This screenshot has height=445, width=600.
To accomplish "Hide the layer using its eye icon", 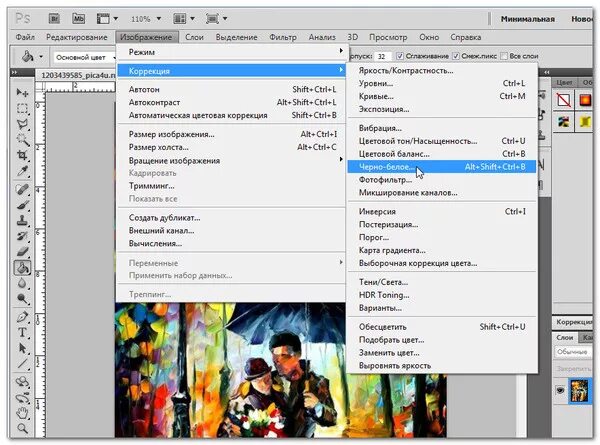I will (x=560, y=390).
